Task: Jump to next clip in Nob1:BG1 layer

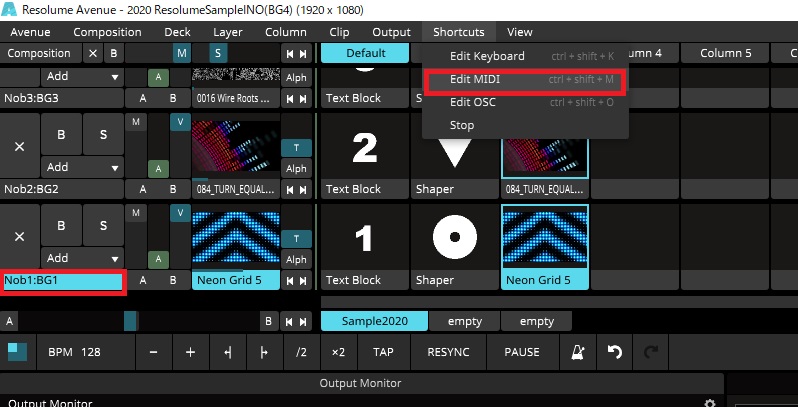Action: click(x=303, y=280)
